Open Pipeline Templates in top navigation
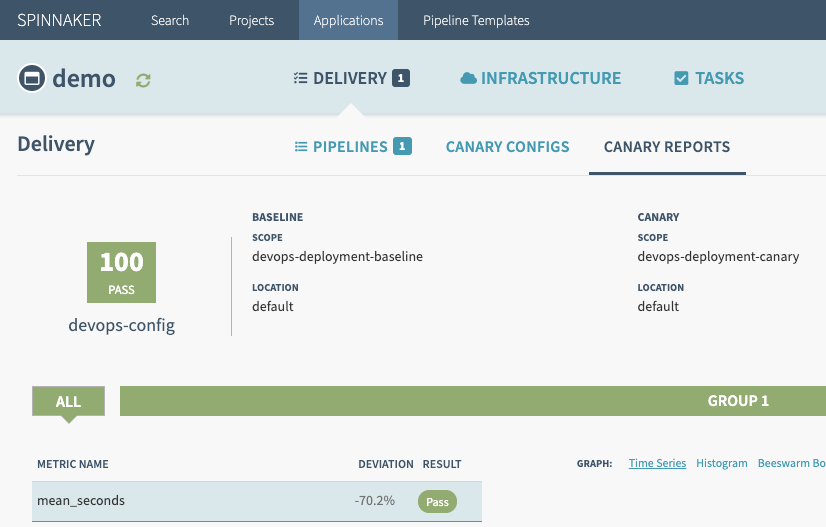Viewport: 826px width, 527px height. click(x=476, y=20)
